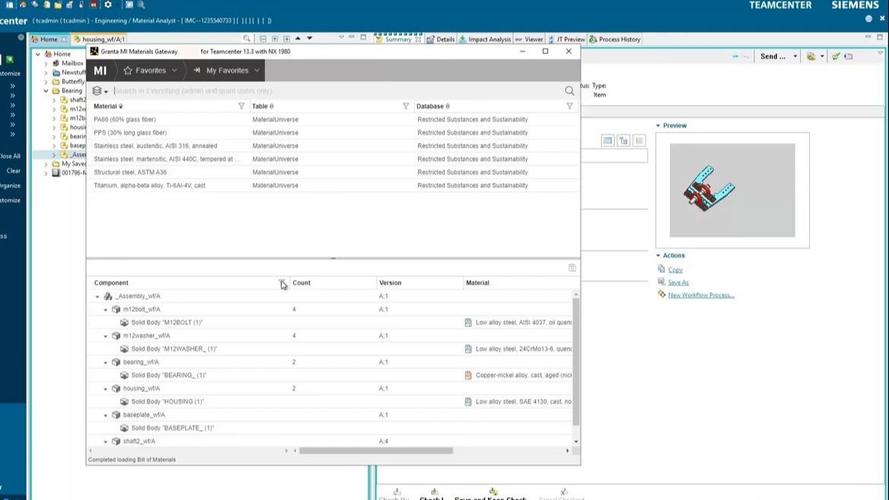
Task: Filter the Material column
Action: [241, 106]
